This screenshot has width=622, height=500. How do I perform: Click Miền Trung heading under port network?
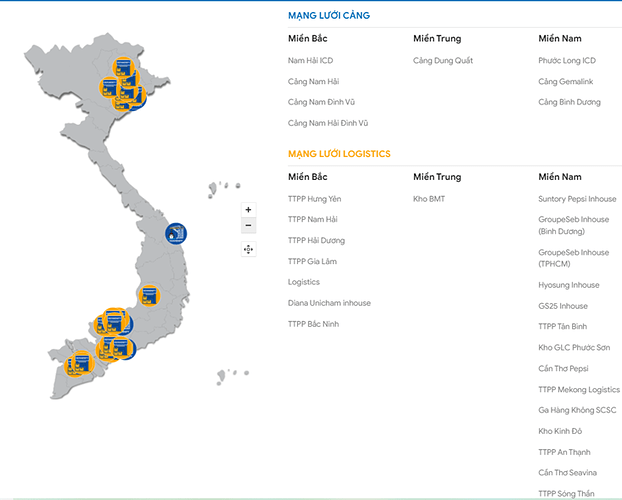437,38
